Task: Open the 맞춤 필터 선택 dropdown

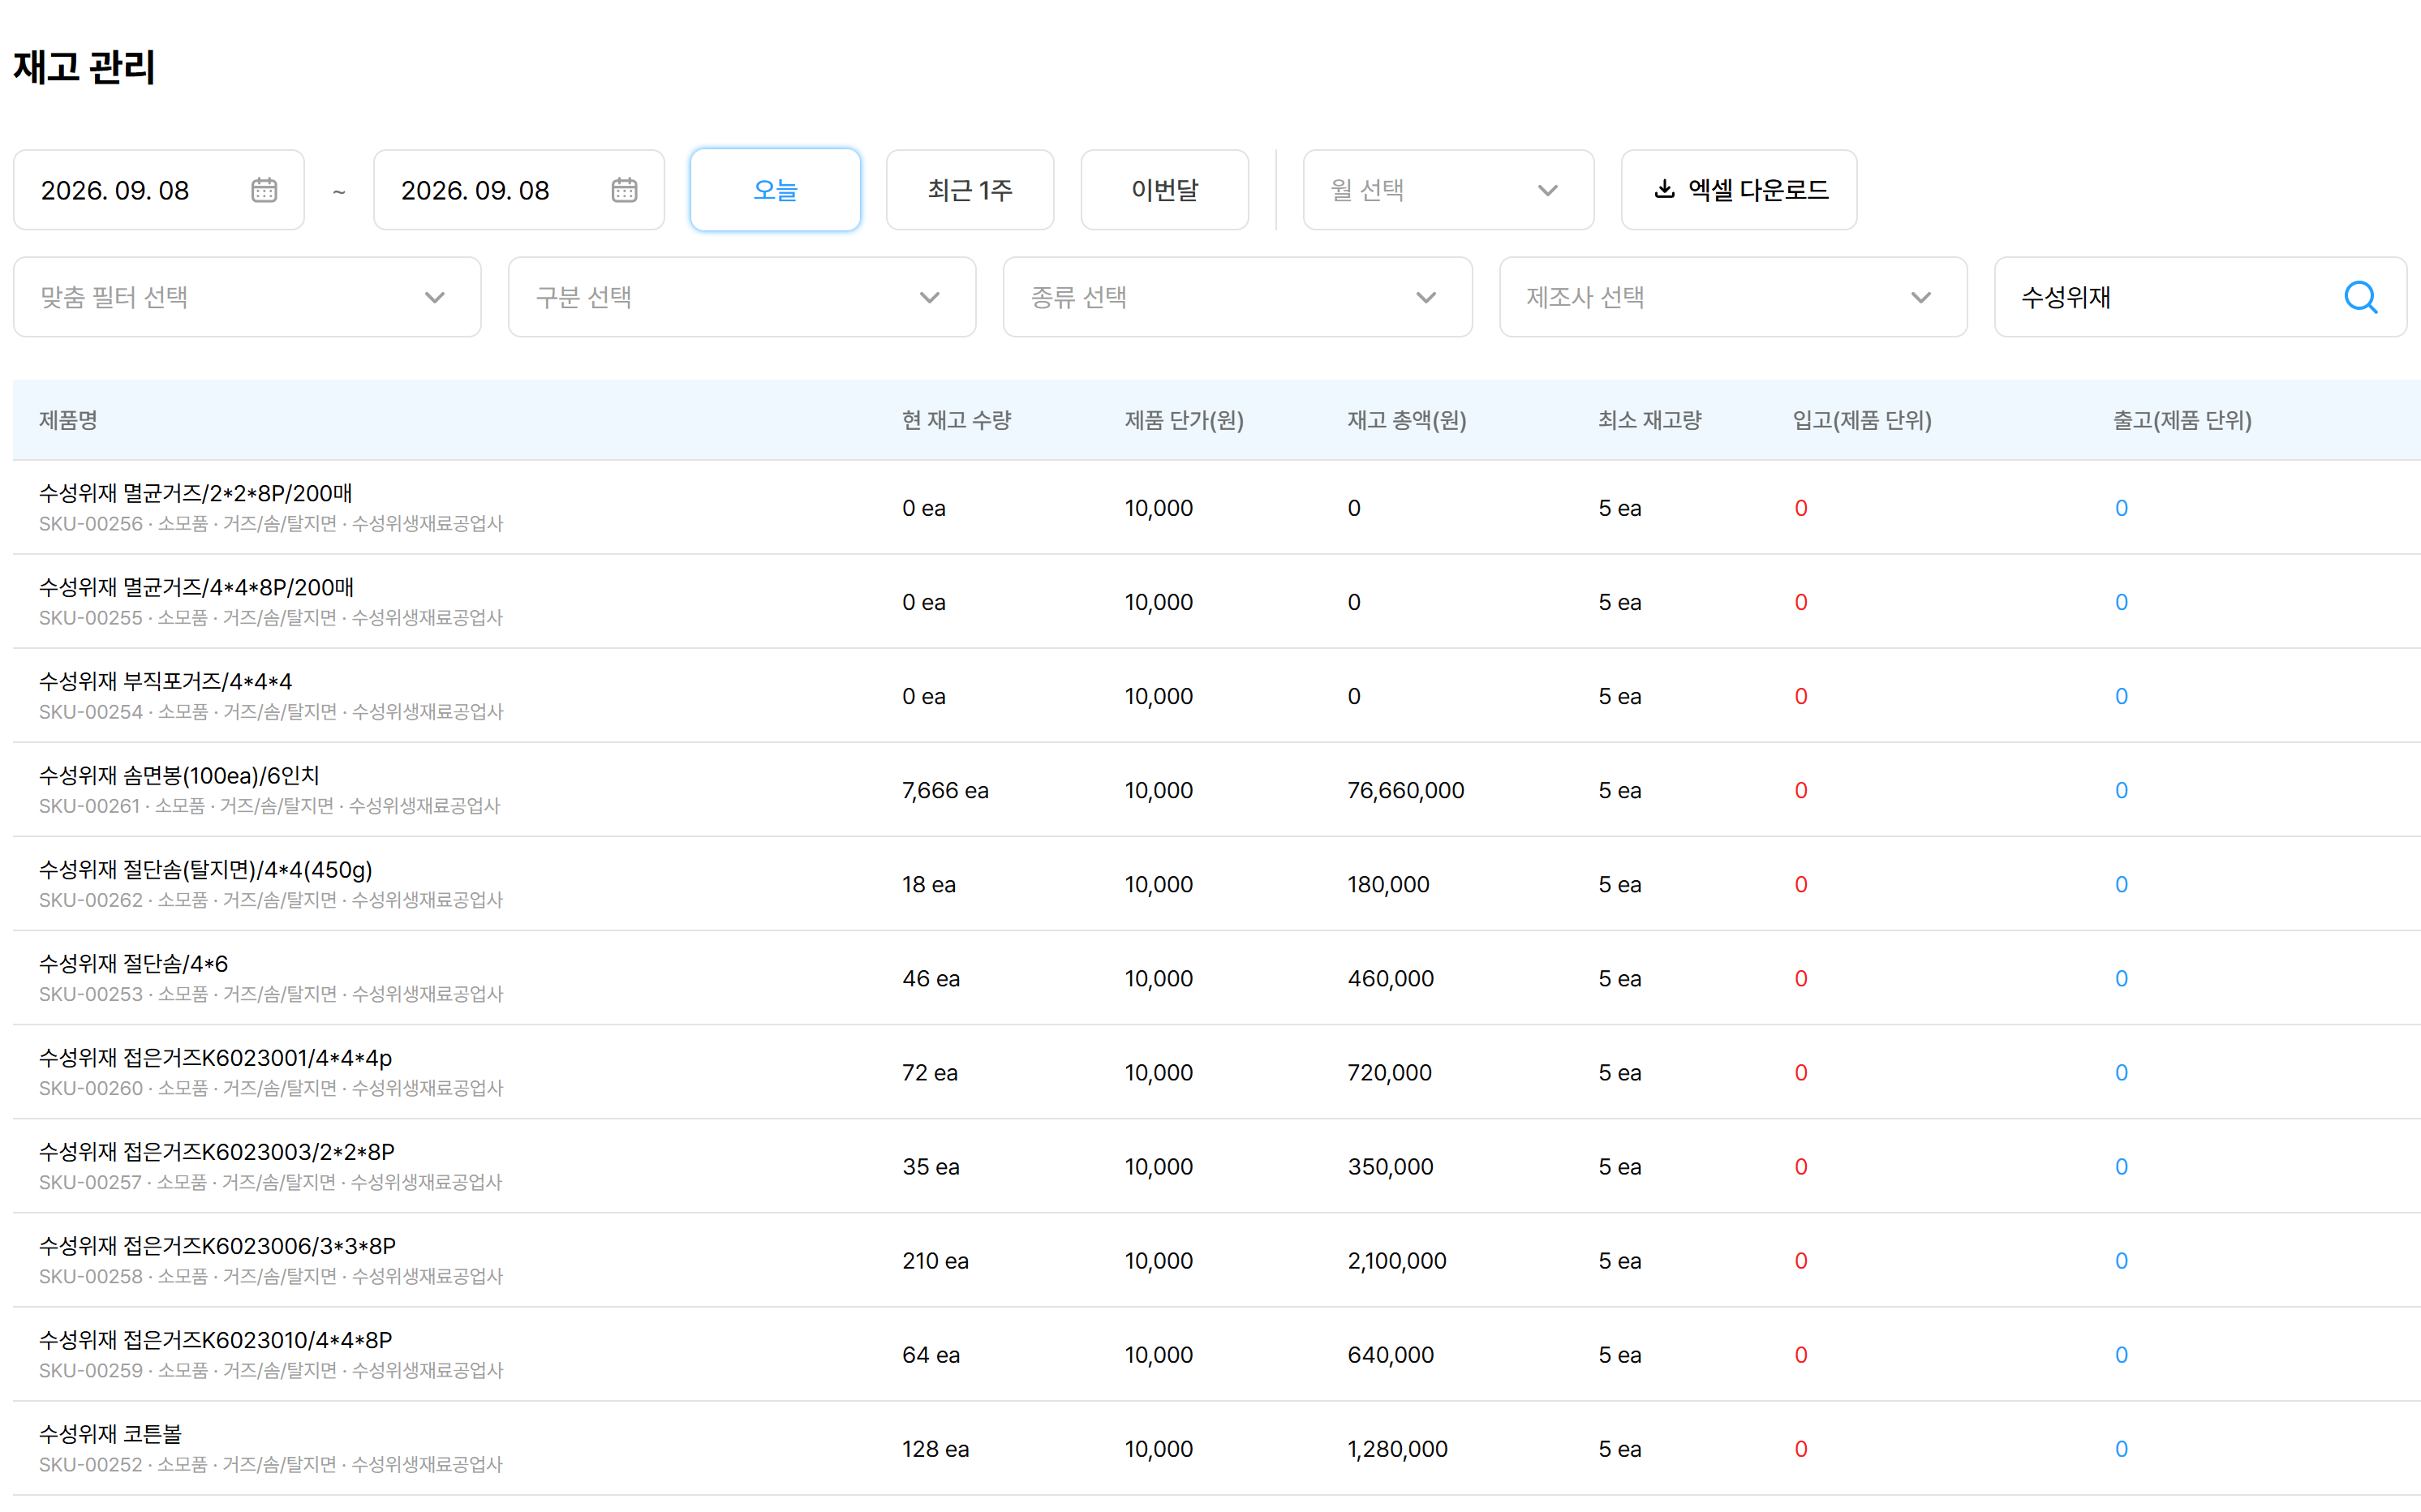Action: [247, 297]
